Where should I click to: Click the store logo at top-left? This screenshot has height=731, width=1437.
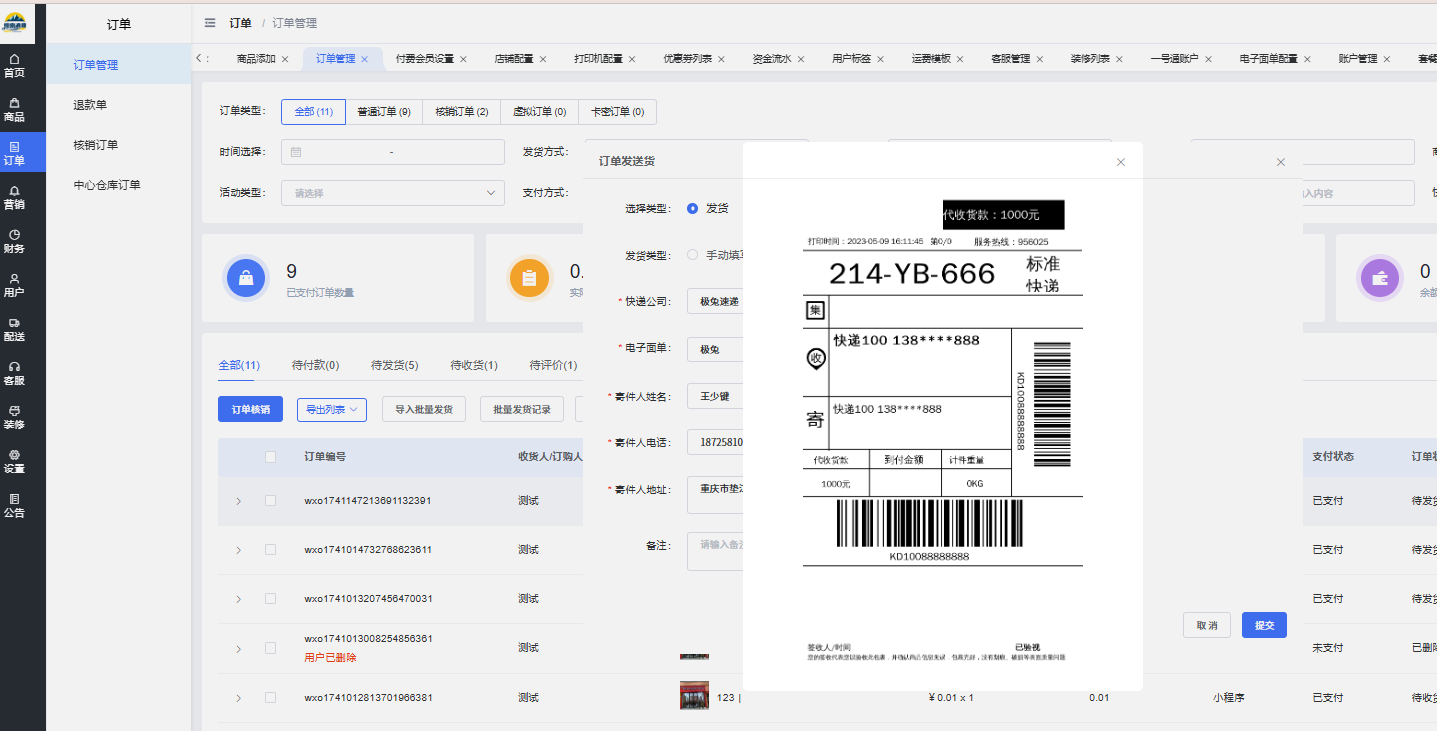click(15, 22)
